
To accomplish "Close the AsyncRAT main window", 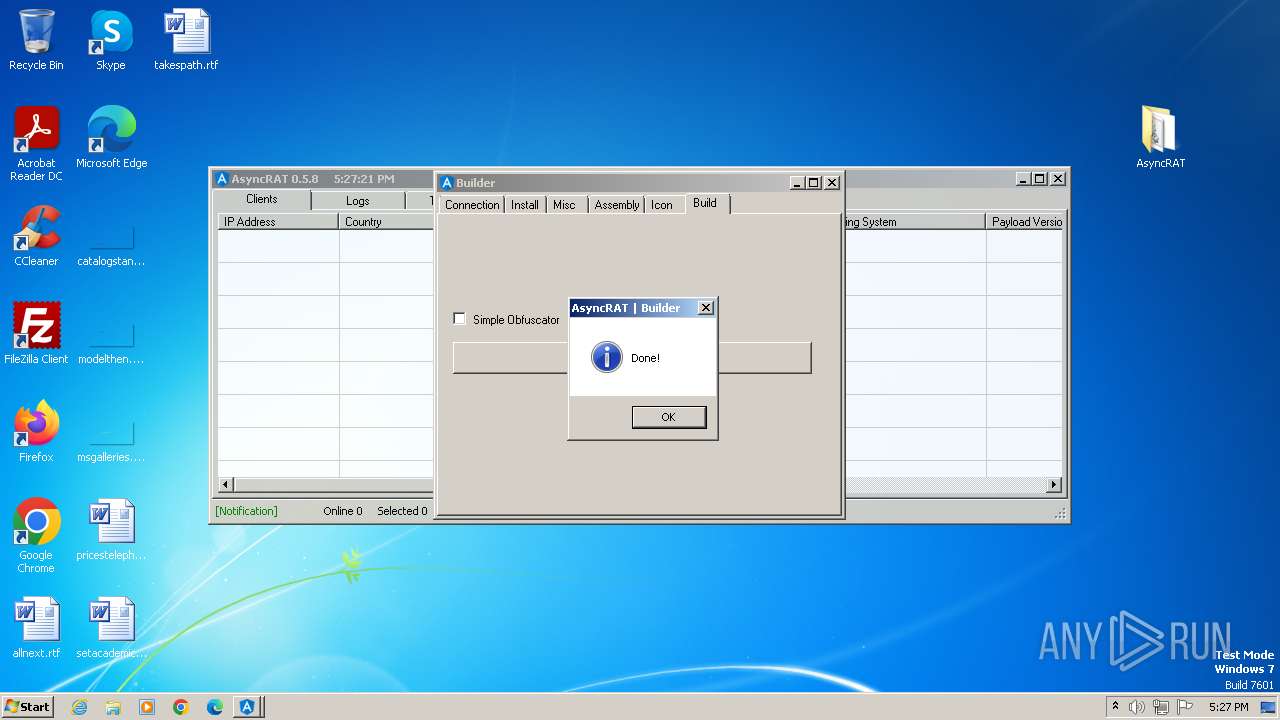I will 1058,179.
